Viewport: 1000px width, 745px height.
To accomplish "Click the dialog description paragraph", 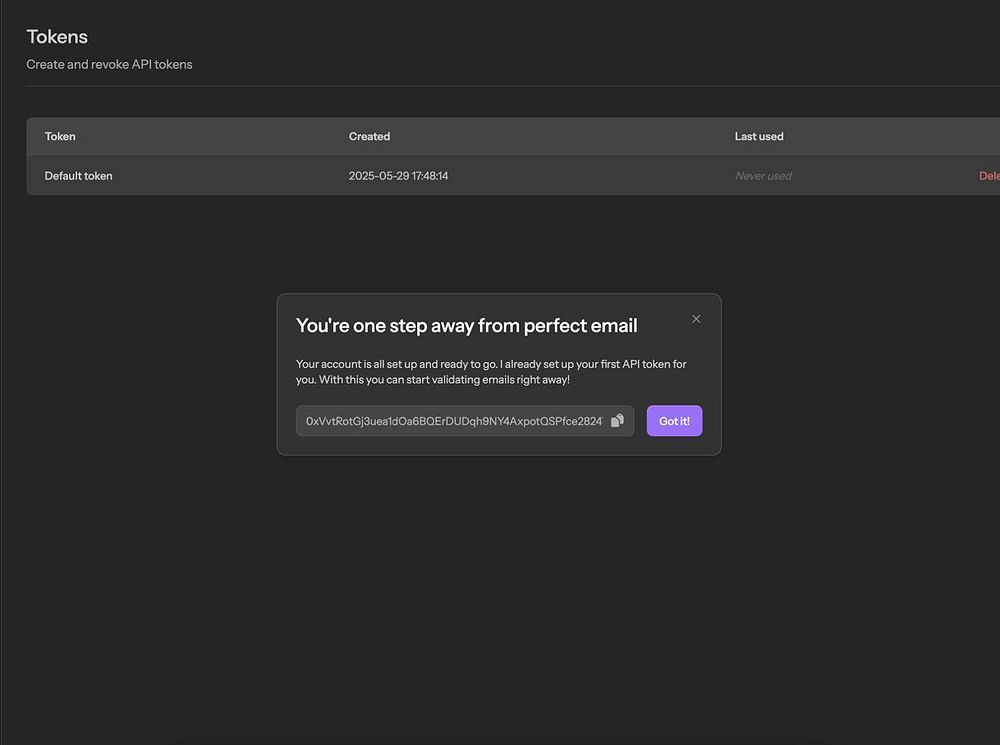I will [x=491, y=372].
